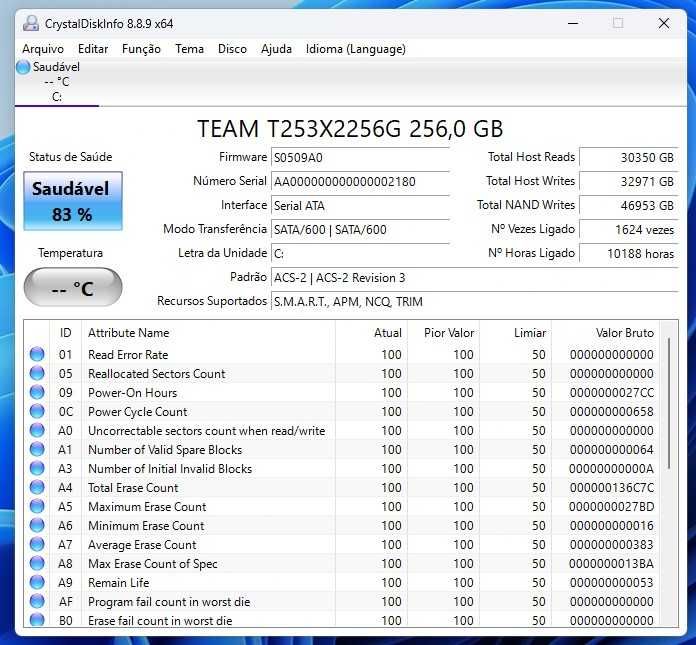The image size is (696, 645).
Task: Click Total Host Reads value 30350 GB
Action: tap(629, 158)
